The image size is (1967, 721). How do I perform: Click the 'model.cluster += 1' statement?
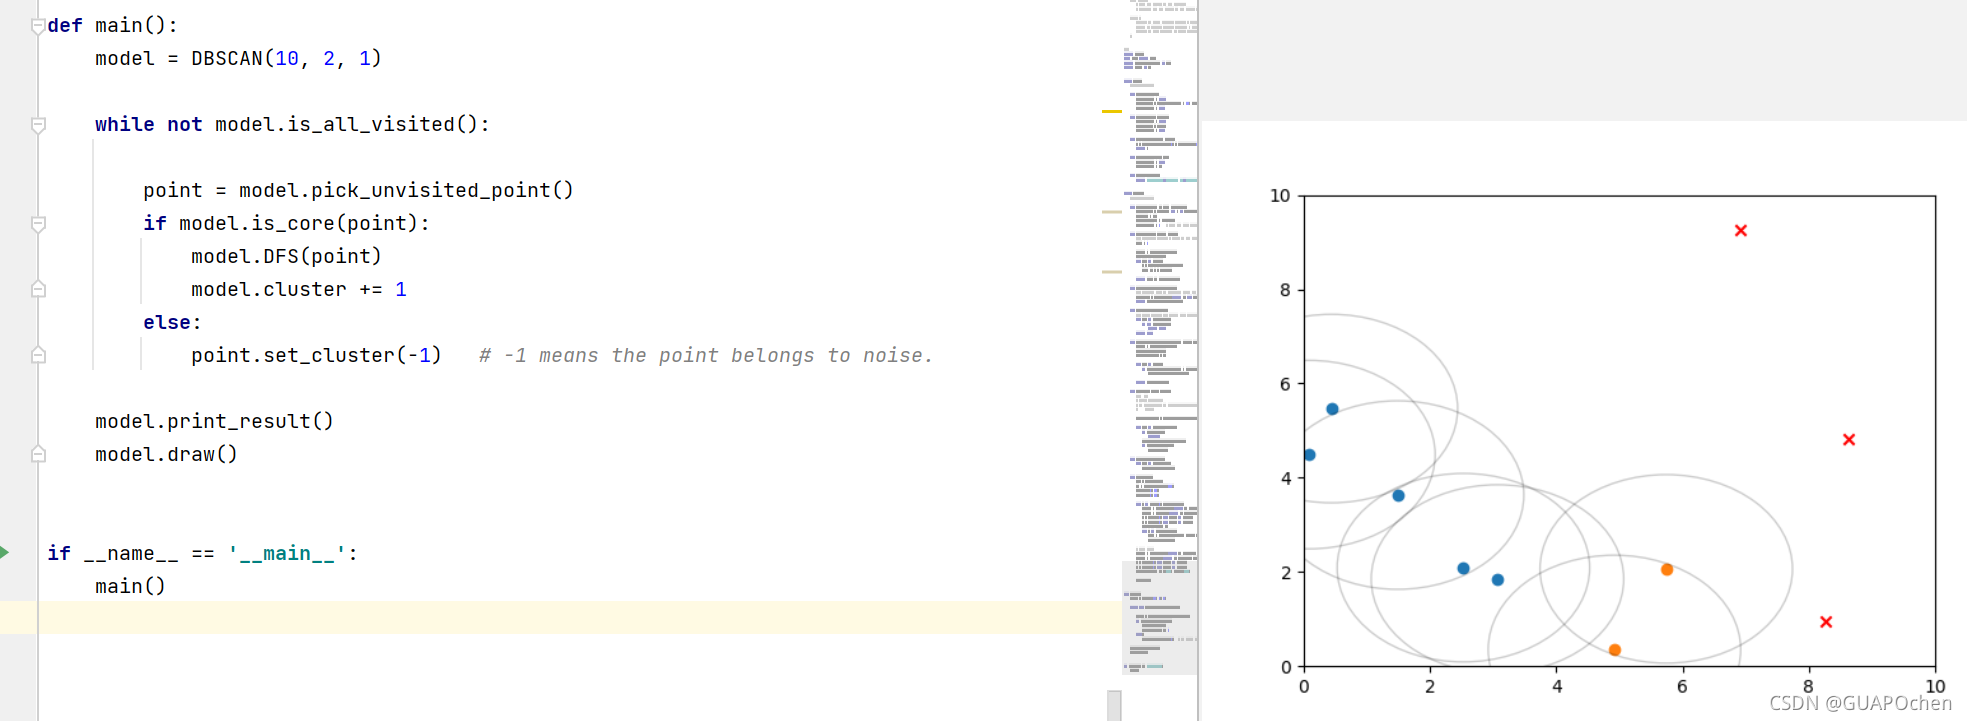point(298,289)
